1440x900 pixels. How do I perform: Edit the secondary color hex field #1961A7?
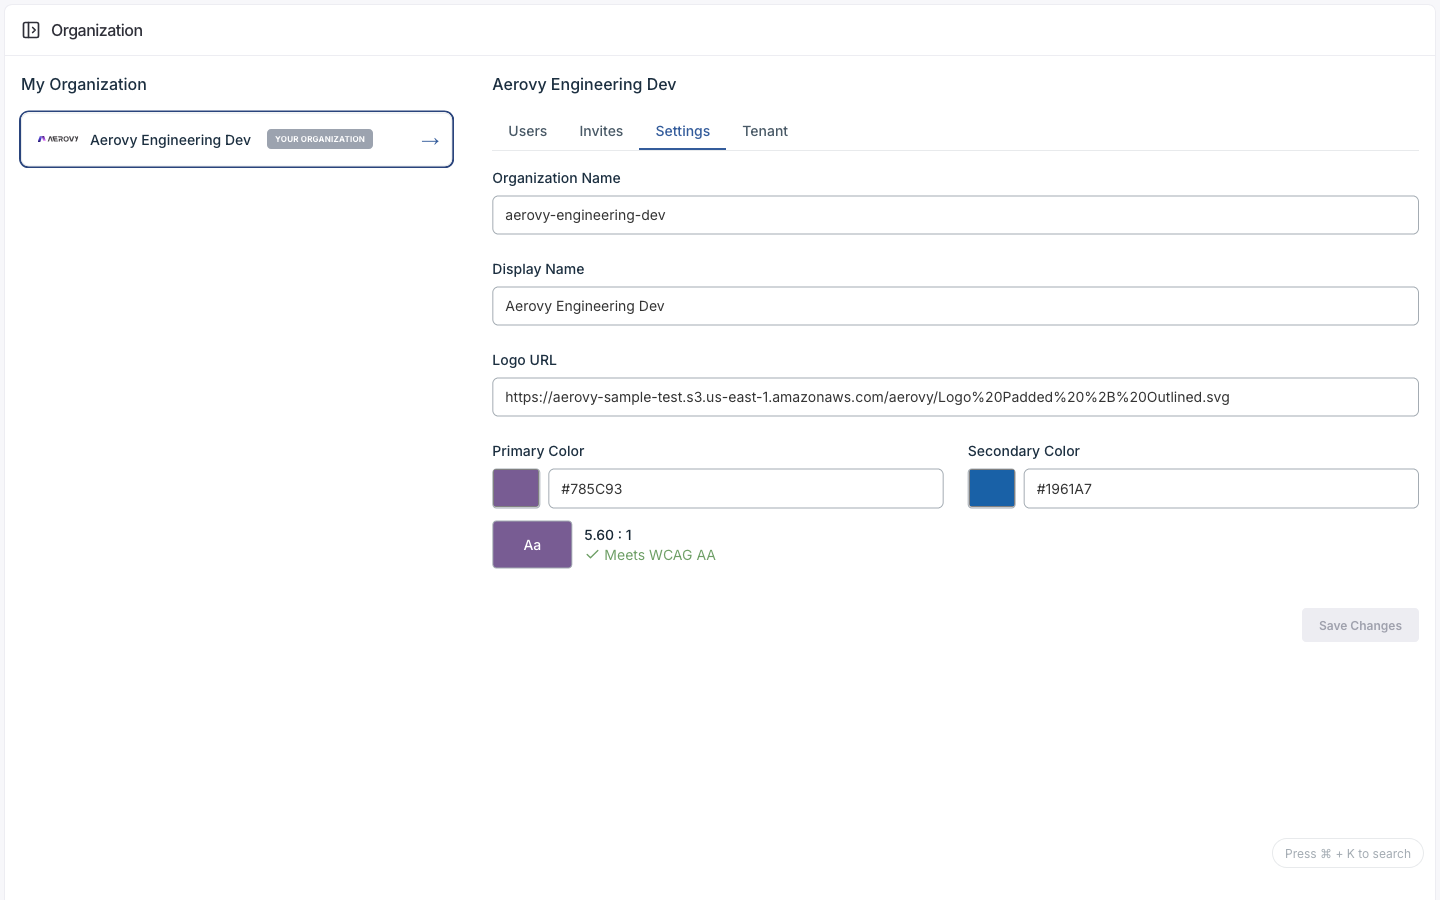(x=1221, y=488)
